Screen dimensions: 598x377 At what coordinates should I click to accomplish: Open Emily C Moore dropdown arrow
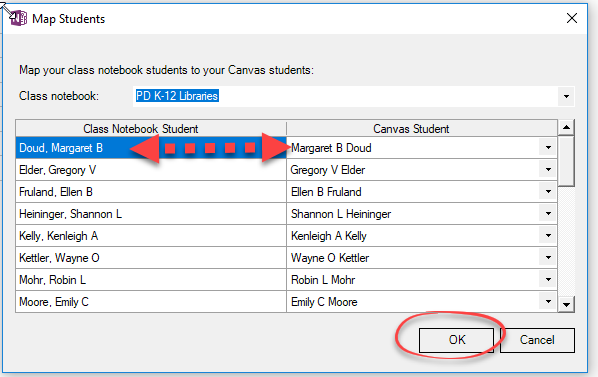coord(548,302)
